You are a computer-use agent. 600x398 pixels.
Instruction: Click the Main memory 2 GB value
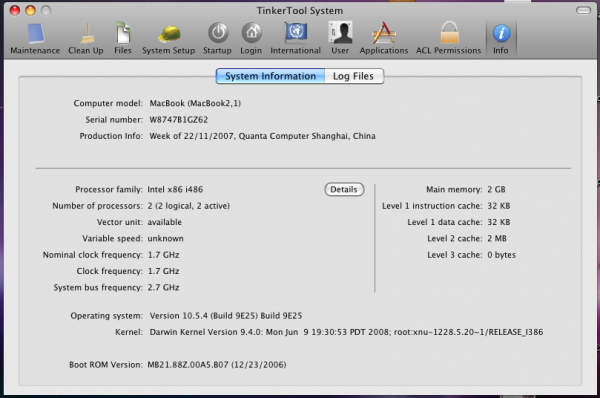tap(496, 189)
